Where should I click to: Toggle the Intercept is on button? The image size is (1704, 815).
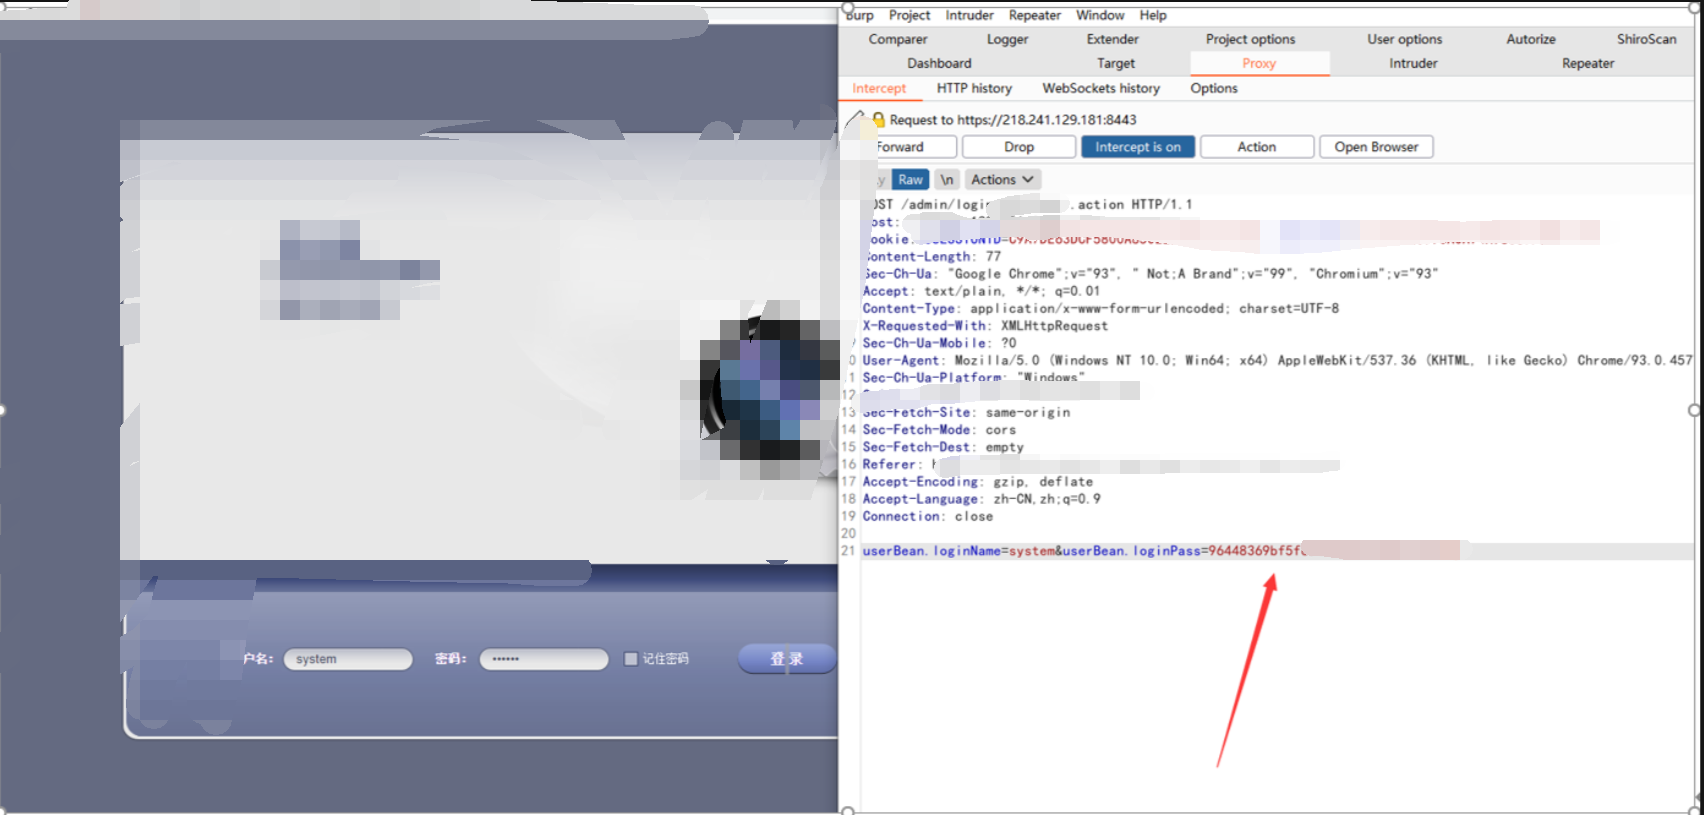(1138, 147)
